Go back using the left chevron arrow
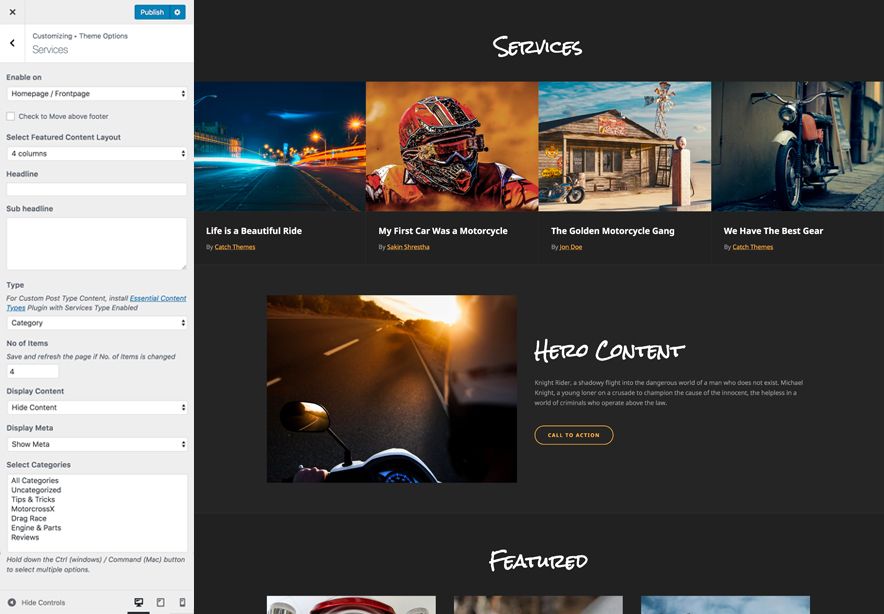The width and height of the screenshot is (884, 614). point(12,43)
